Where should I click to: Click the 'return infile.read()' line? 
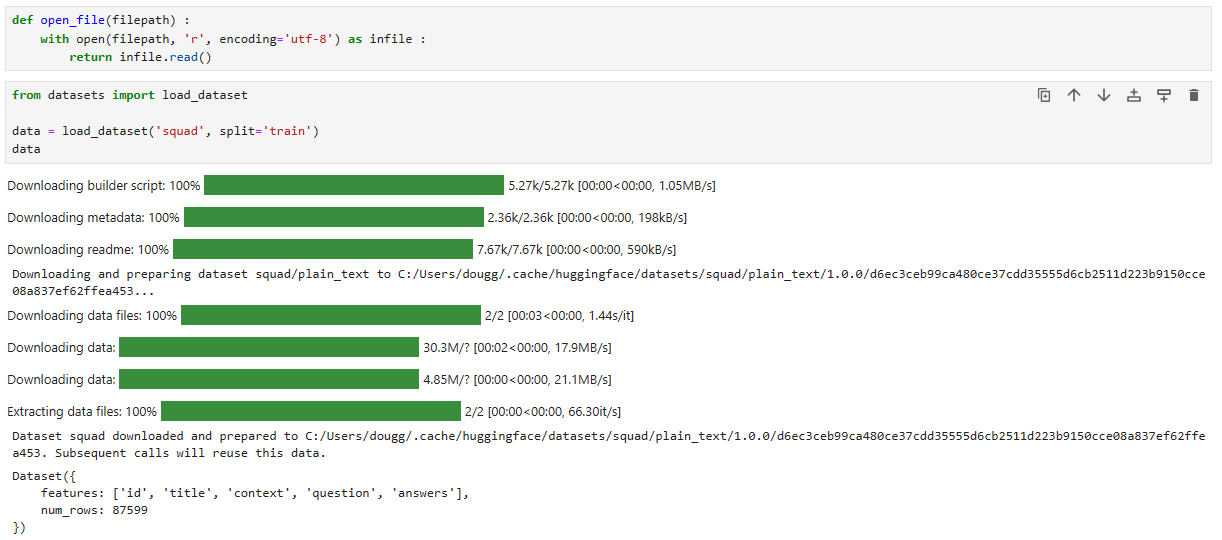click(141, 57)
